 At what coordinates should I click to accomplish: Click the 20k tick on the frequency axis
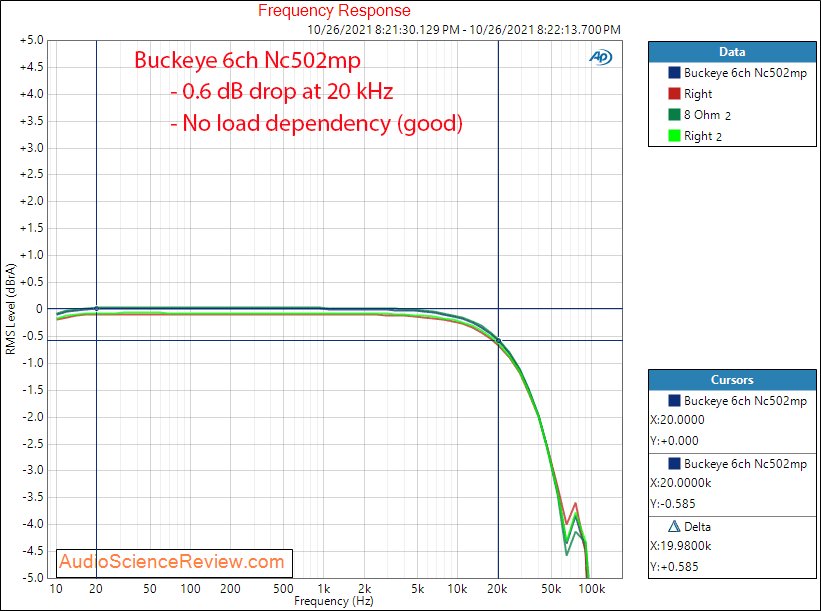[497, 589]
